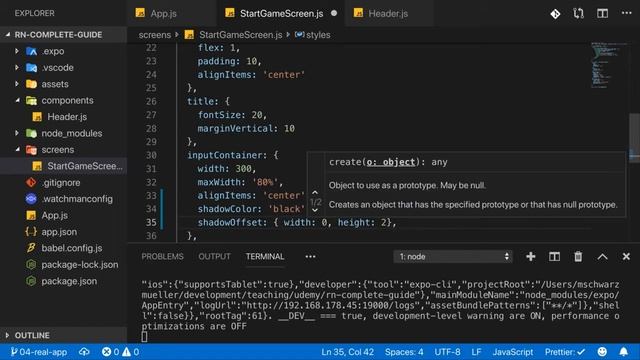Click the styles breadcrumb
Image resolution: width=640 pixels, height=360 pixels.
(318, 35)
